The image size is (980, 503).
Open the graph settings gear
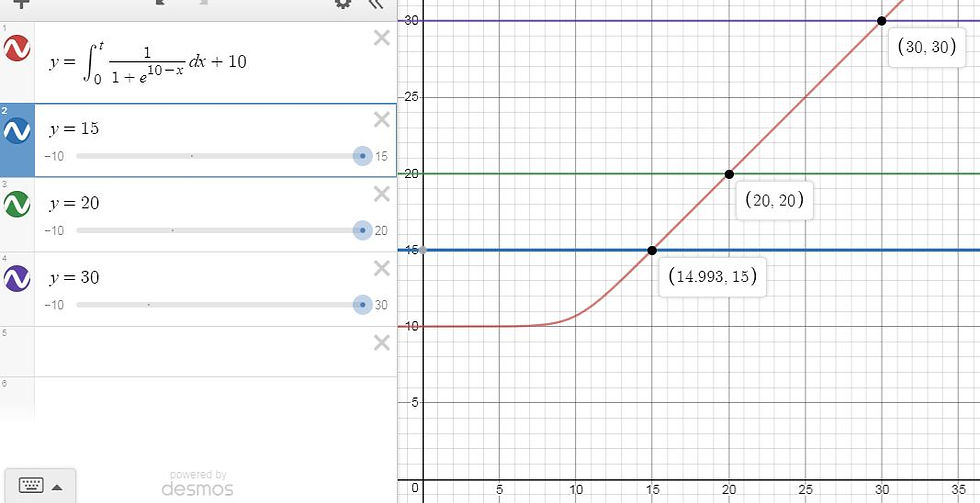(x=342, y=3)
